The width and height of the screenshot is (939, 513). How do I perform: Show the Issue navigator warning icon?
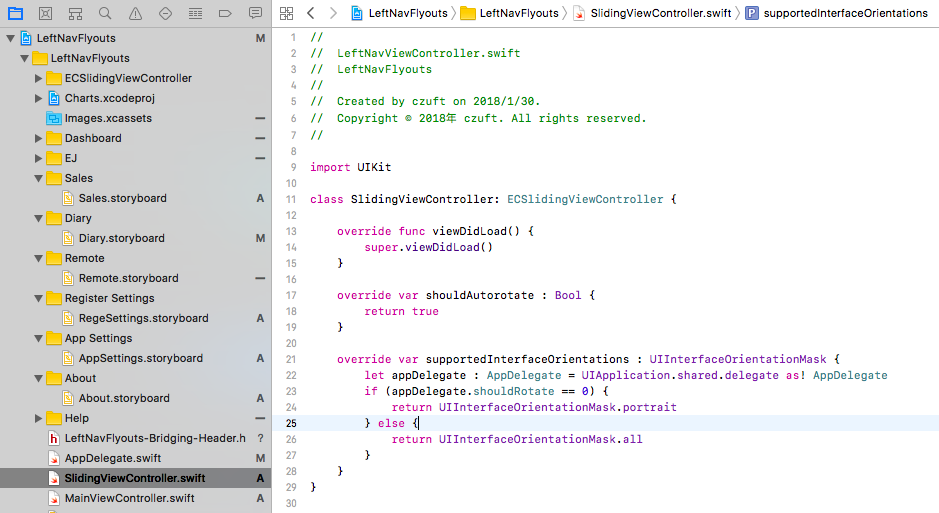(135, 14)
